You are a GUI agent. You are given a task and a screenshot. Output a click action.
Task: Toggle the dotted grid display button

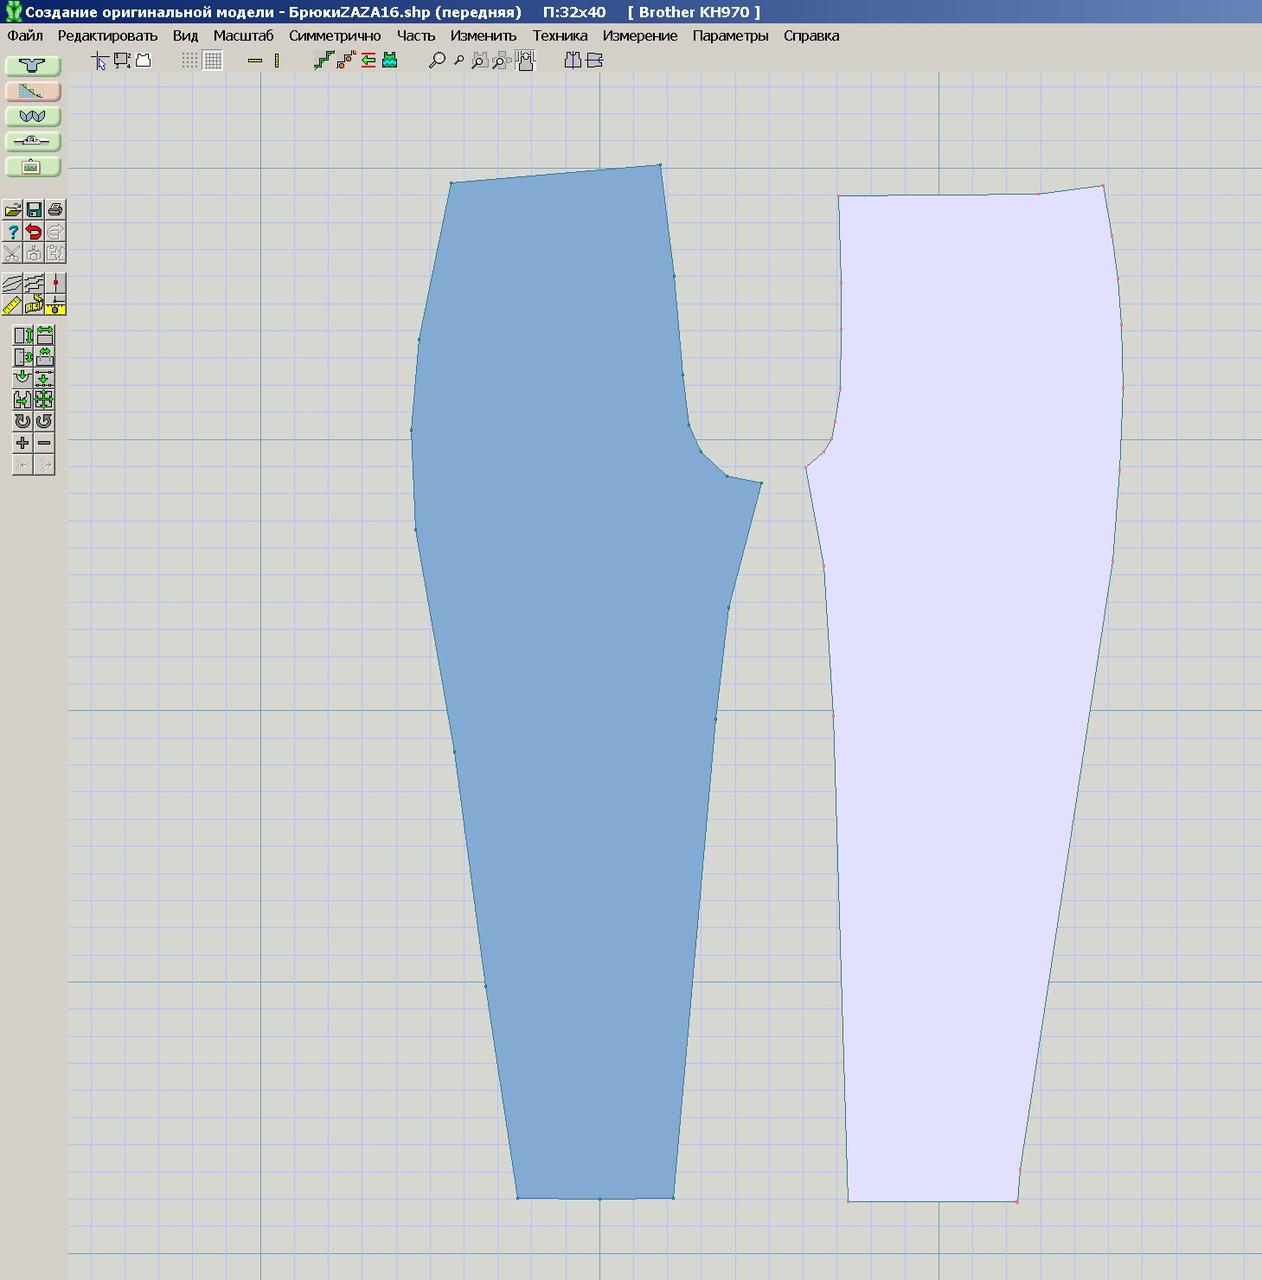click(190, 61)
